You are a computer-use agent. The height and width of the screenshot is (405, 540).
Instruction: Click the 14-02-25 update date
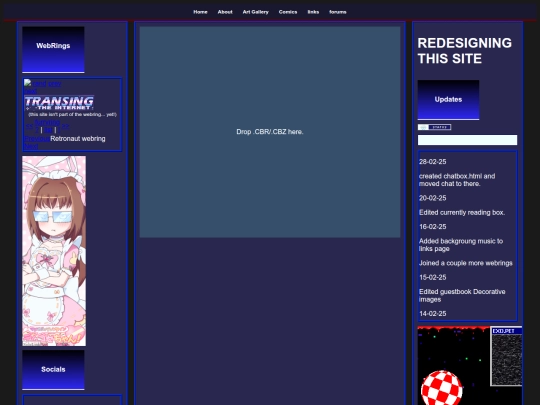(x=433, y=314)
